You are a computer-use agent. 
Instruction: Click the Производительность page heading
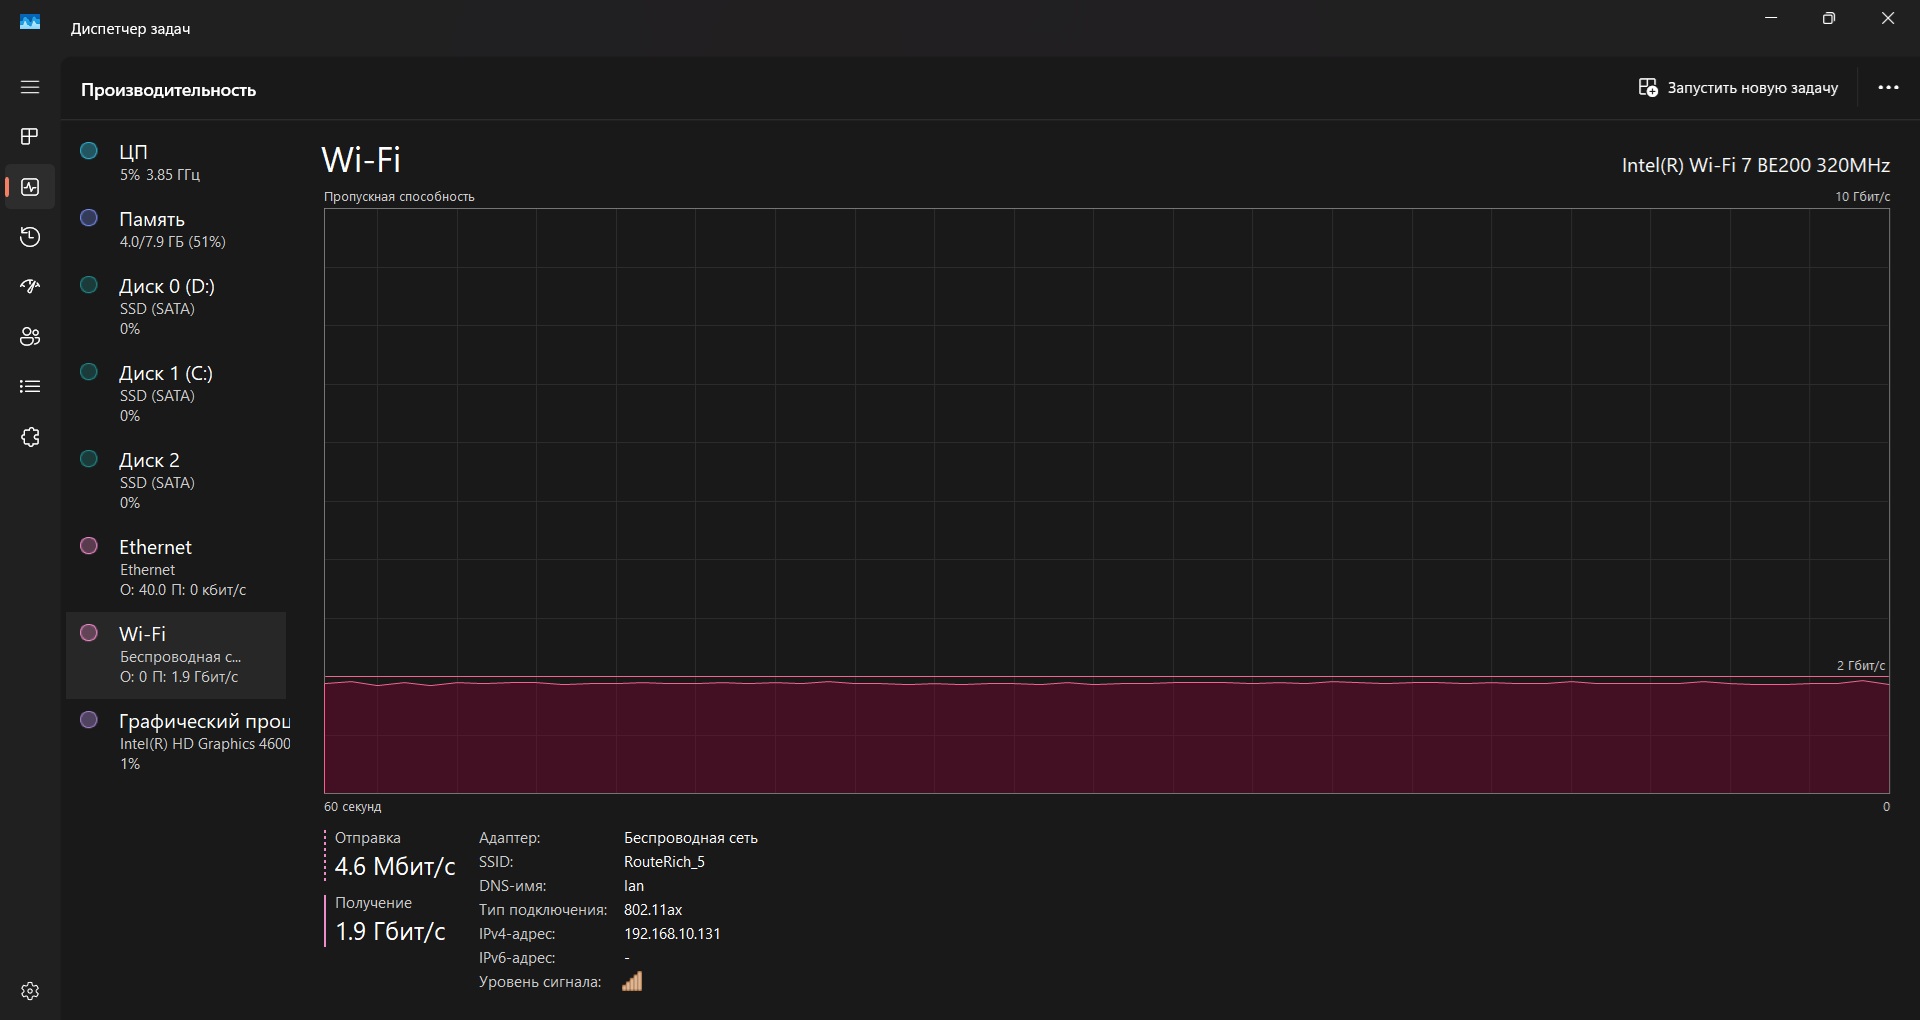[169, 90]
